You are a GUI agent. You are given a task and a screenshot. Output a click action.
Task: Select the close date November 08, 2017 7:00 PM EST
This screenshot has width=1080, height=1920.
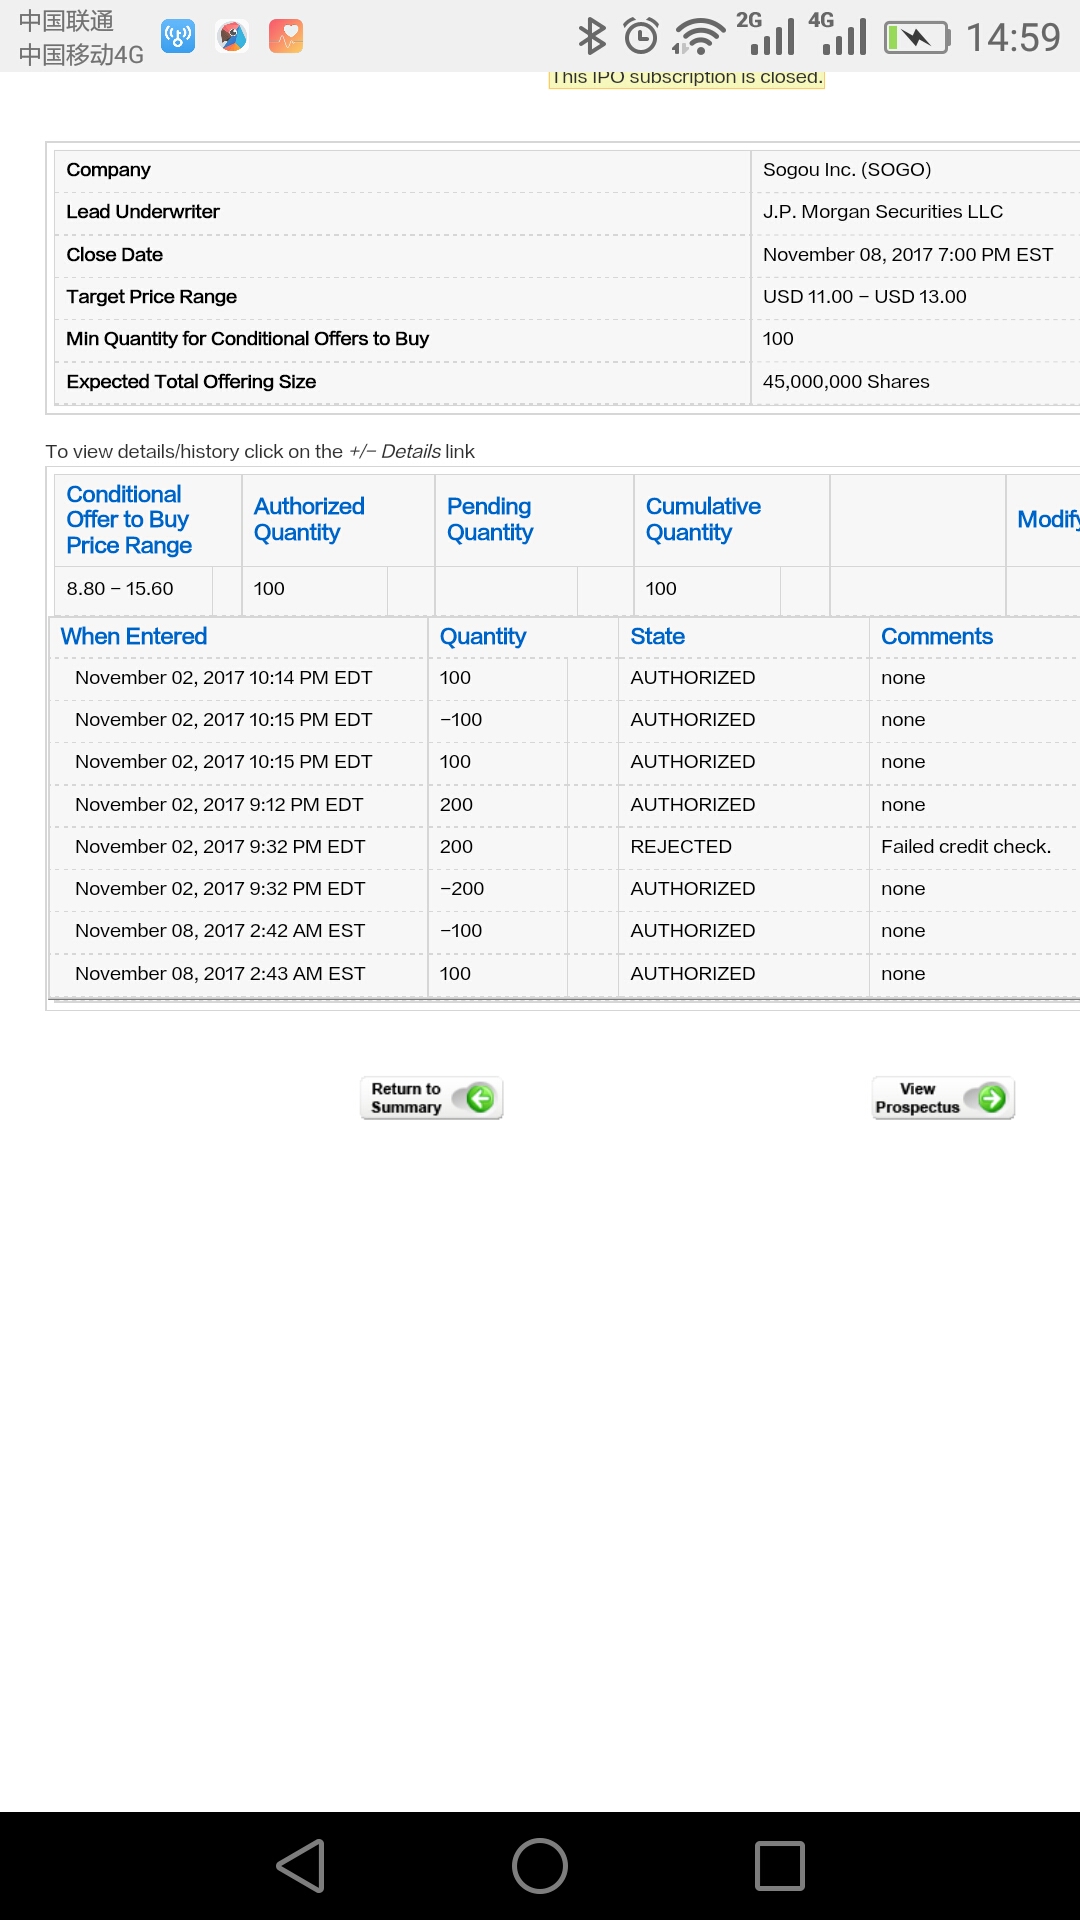click(x=908, y=255)
